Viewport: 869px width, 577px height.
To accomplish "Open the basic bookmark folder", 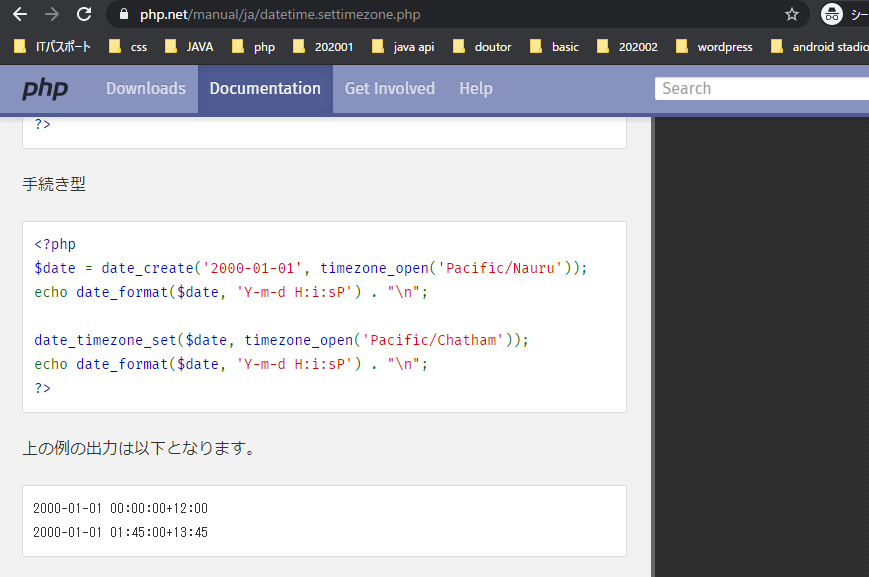I will (554, 47).
